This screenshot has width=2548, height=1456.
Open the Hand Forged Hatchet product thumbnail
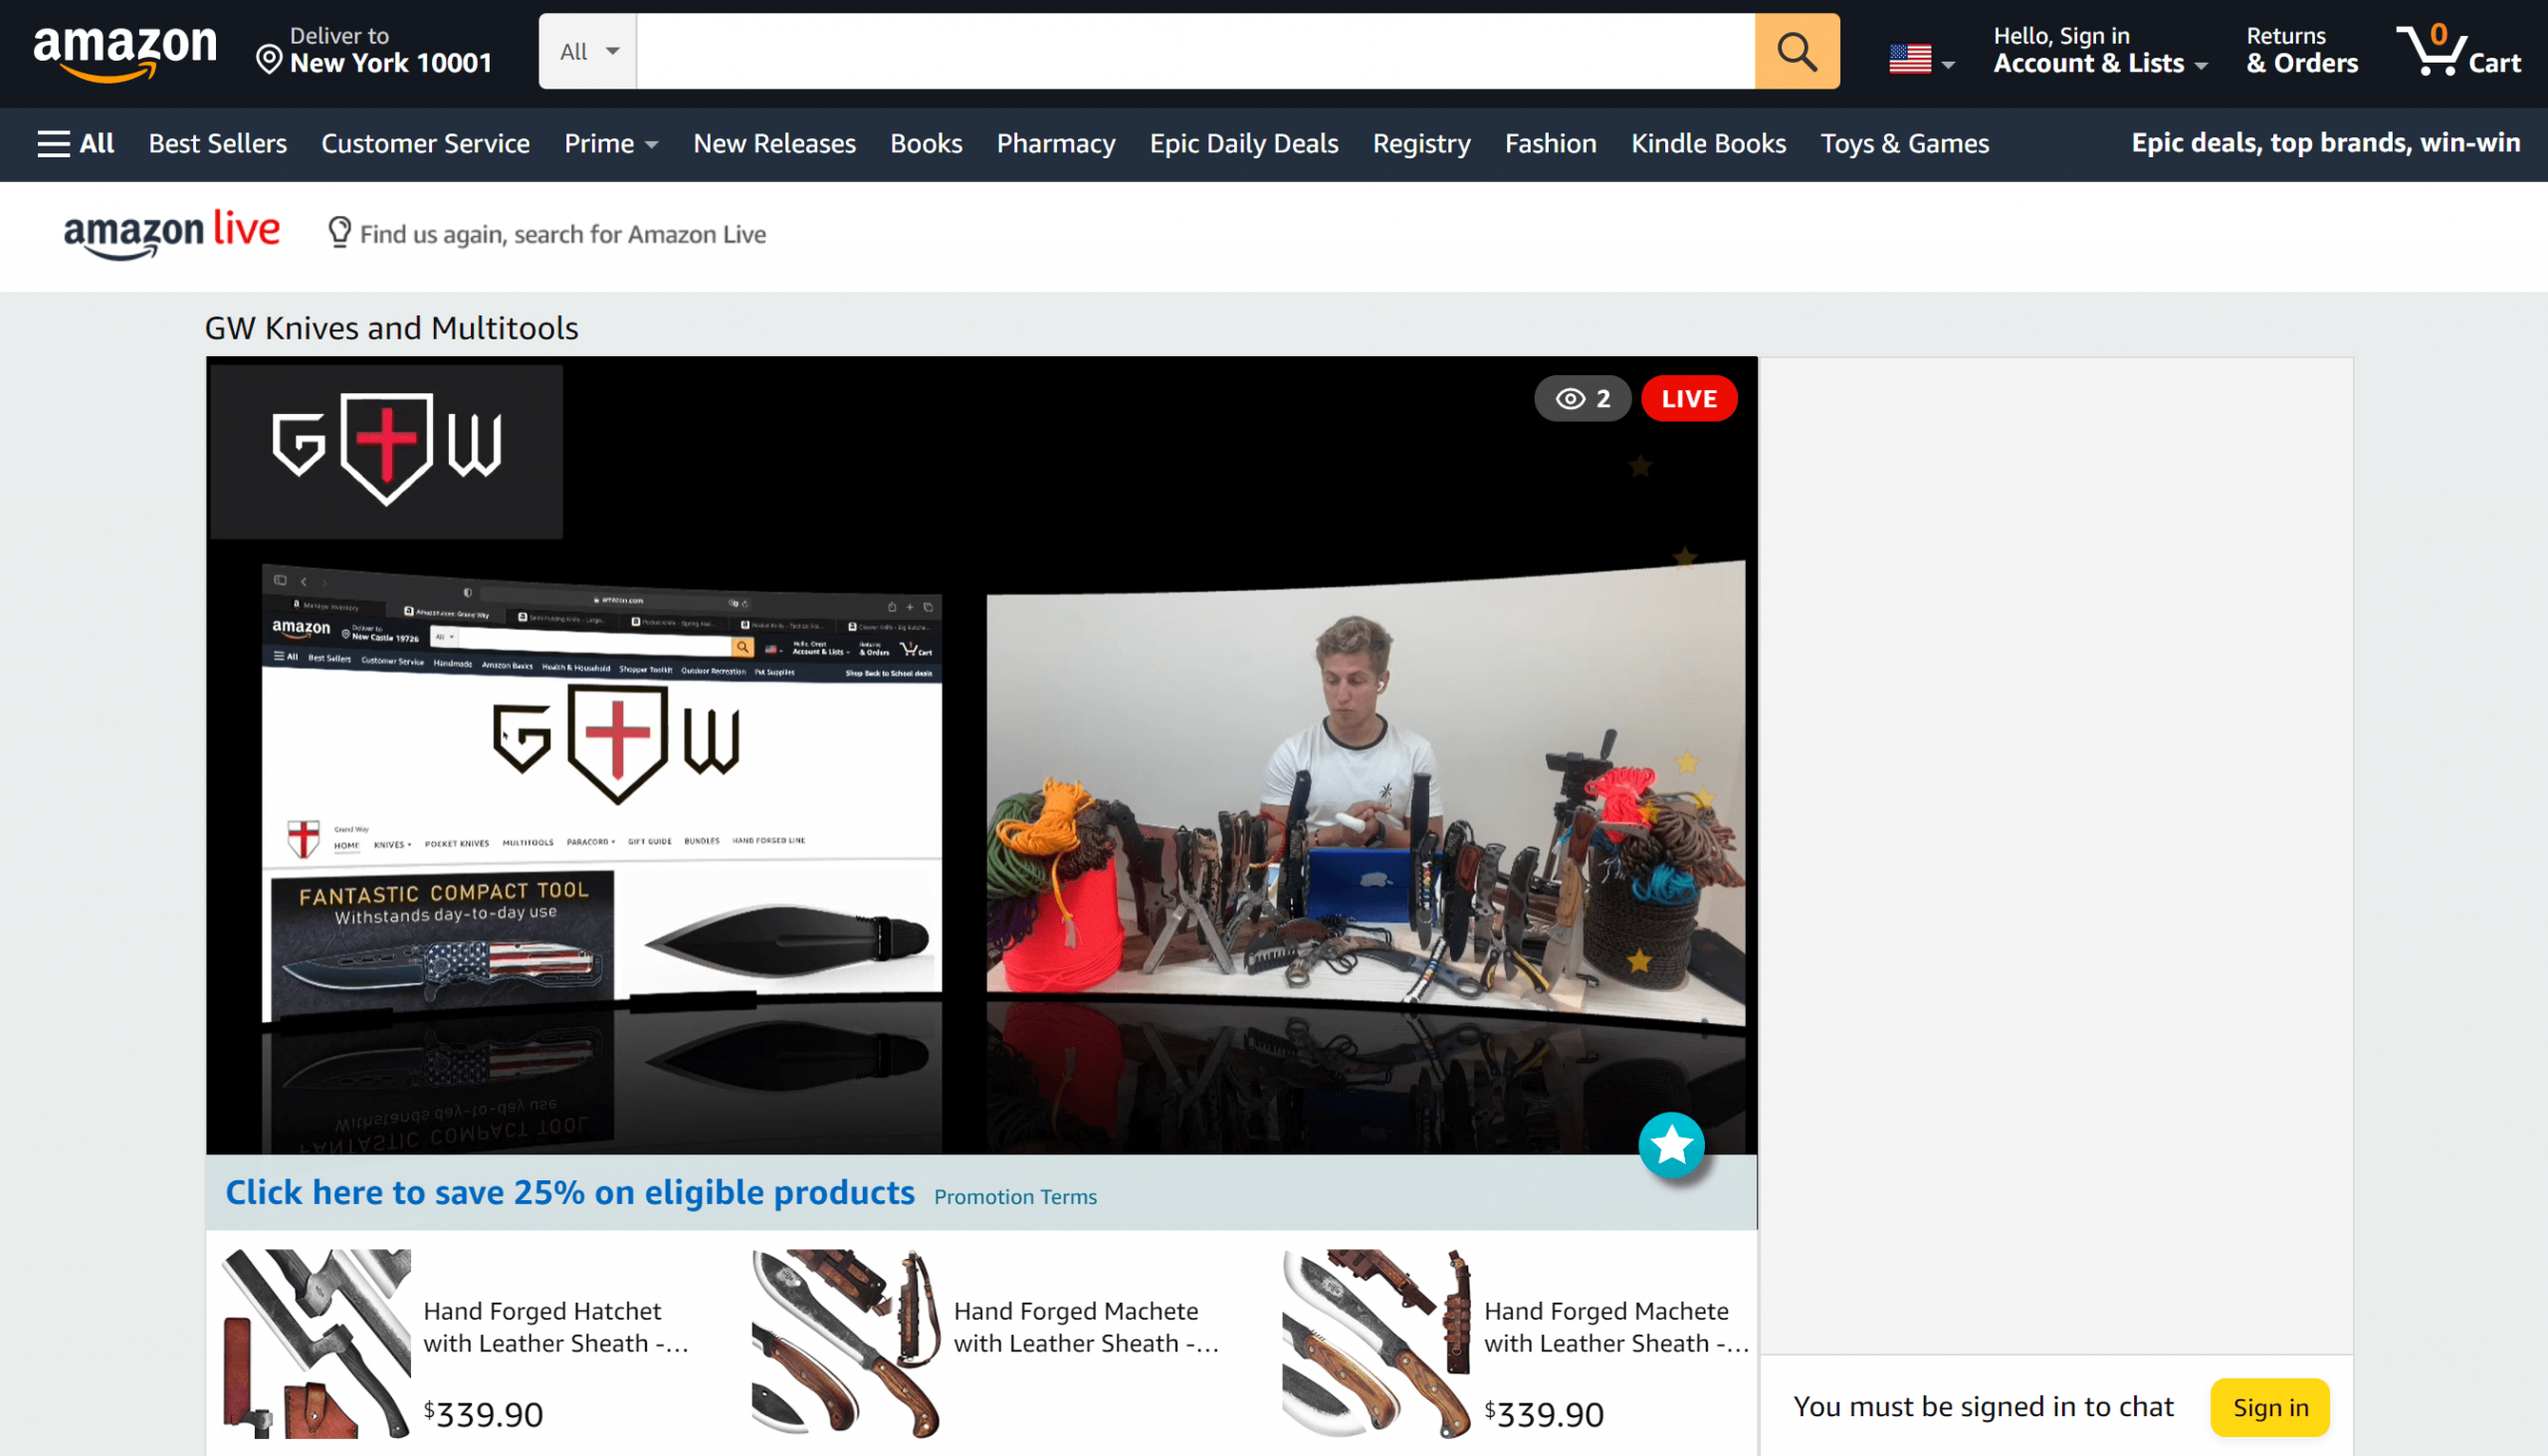pos(316,1343)
